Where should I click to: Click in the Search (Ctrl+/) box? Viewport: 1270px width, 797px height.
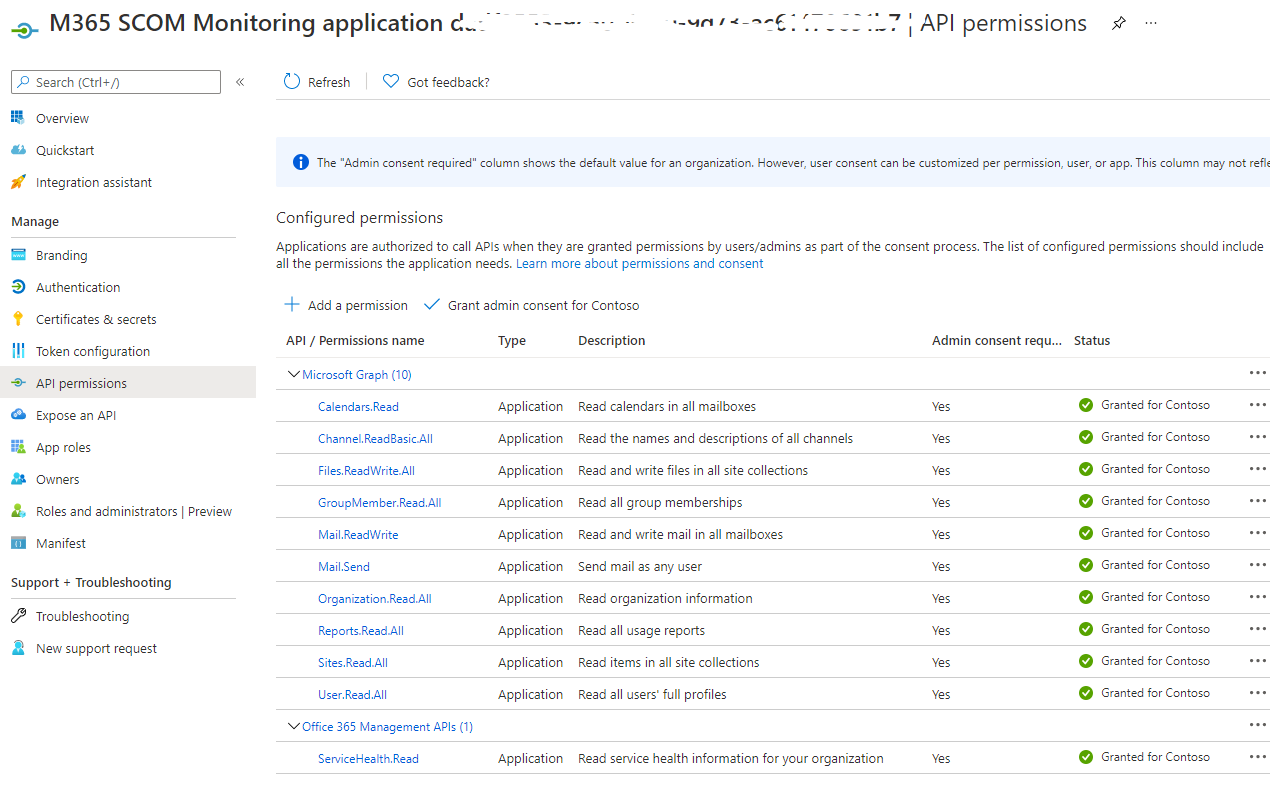click(x=116, y=82)
